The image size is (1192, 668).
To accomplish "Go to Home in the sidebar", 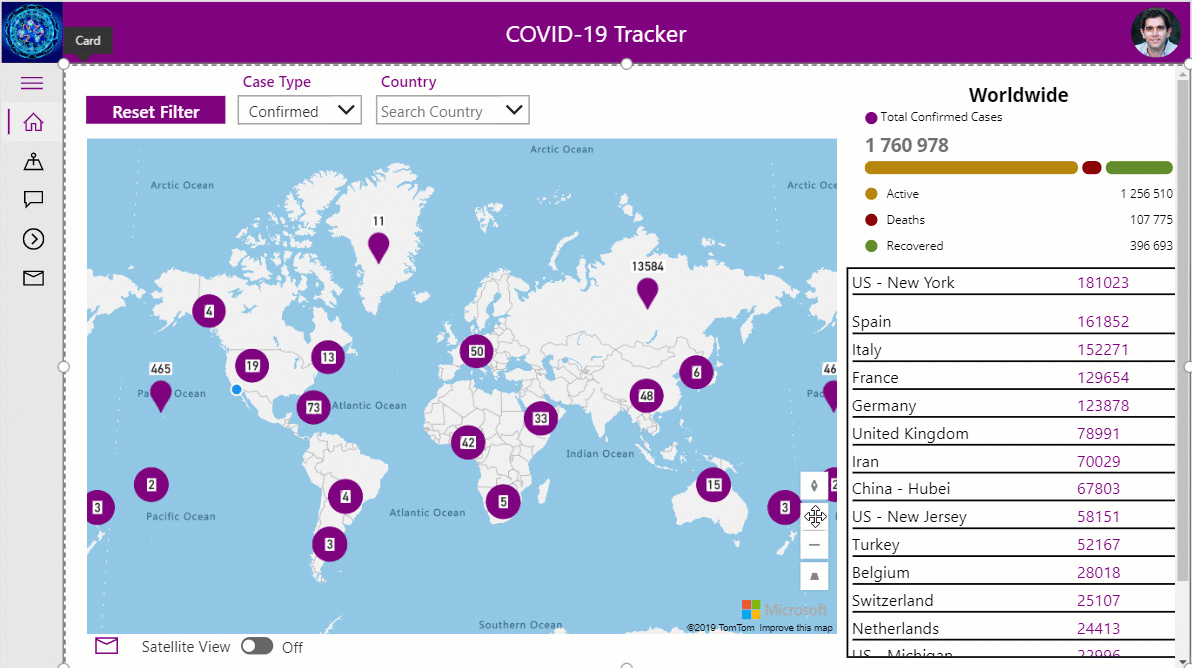I will tap(33, 122).
